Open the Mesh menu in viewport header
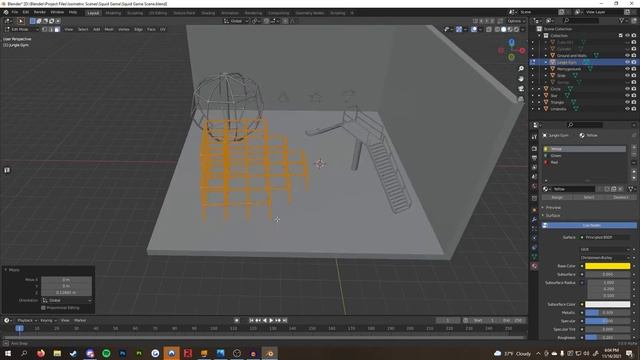This screenshot has width=640, height=360. 109,29
